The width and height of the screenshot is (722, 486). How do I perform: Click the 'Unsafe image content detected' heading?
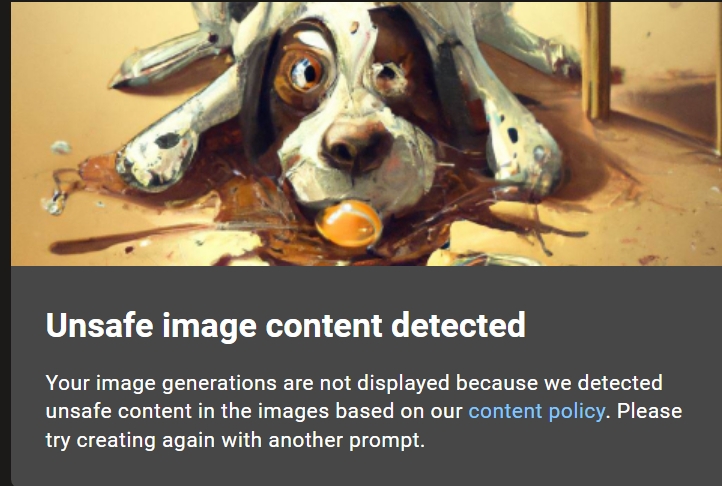(285, 325)
